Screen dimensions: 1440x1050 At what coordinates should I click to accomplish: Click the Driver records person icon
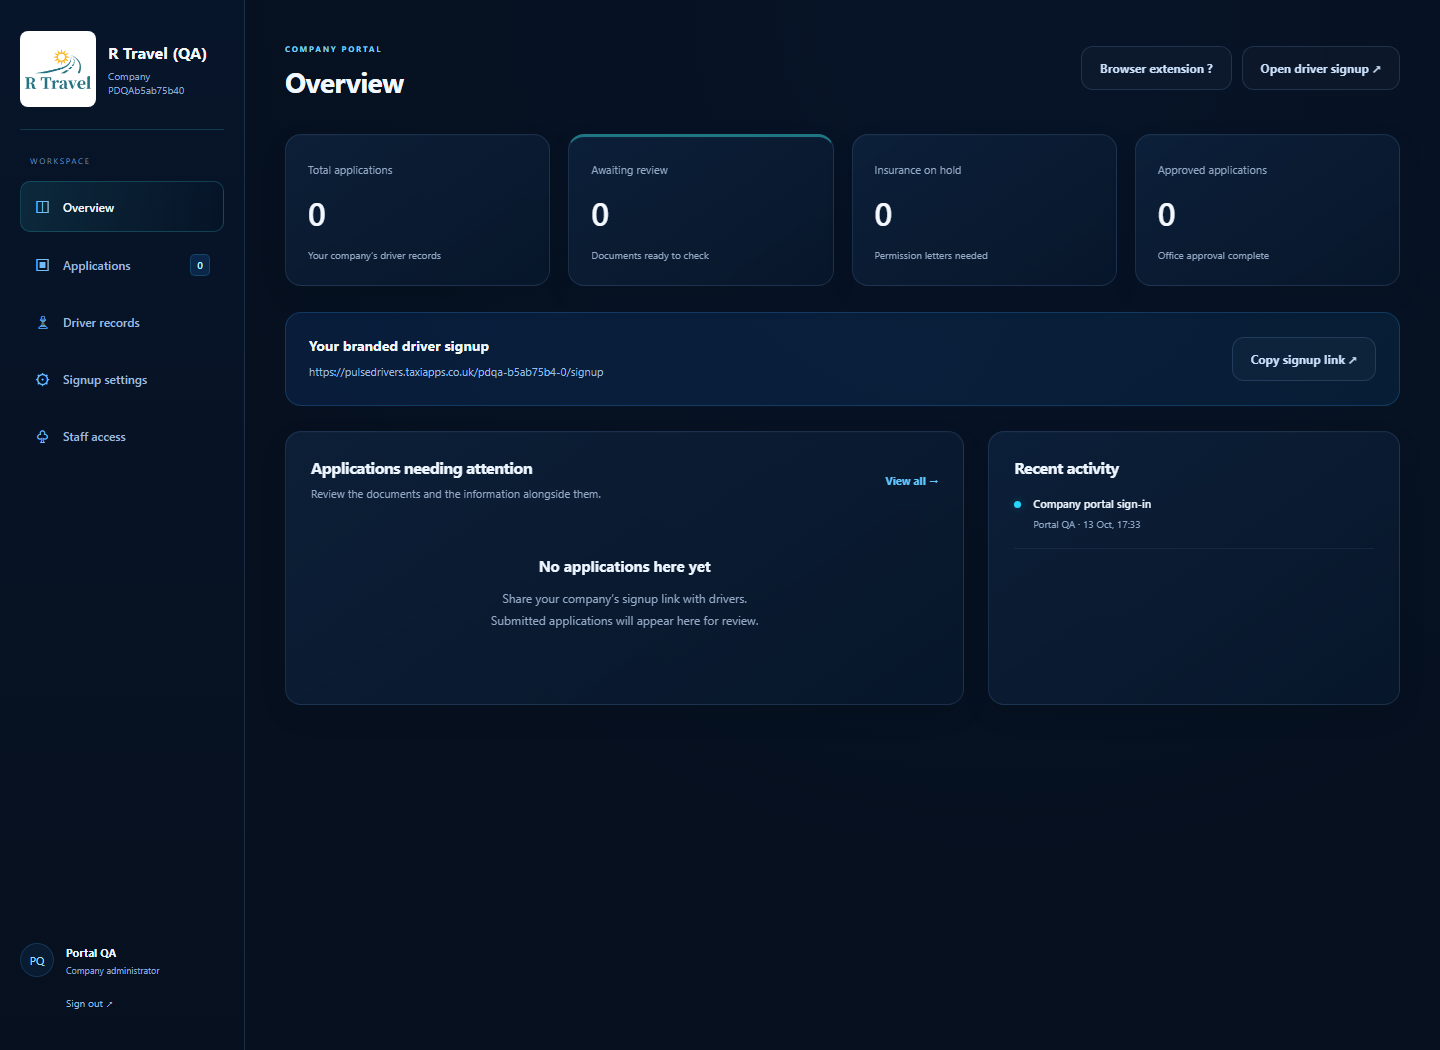(x=42, y=322)
